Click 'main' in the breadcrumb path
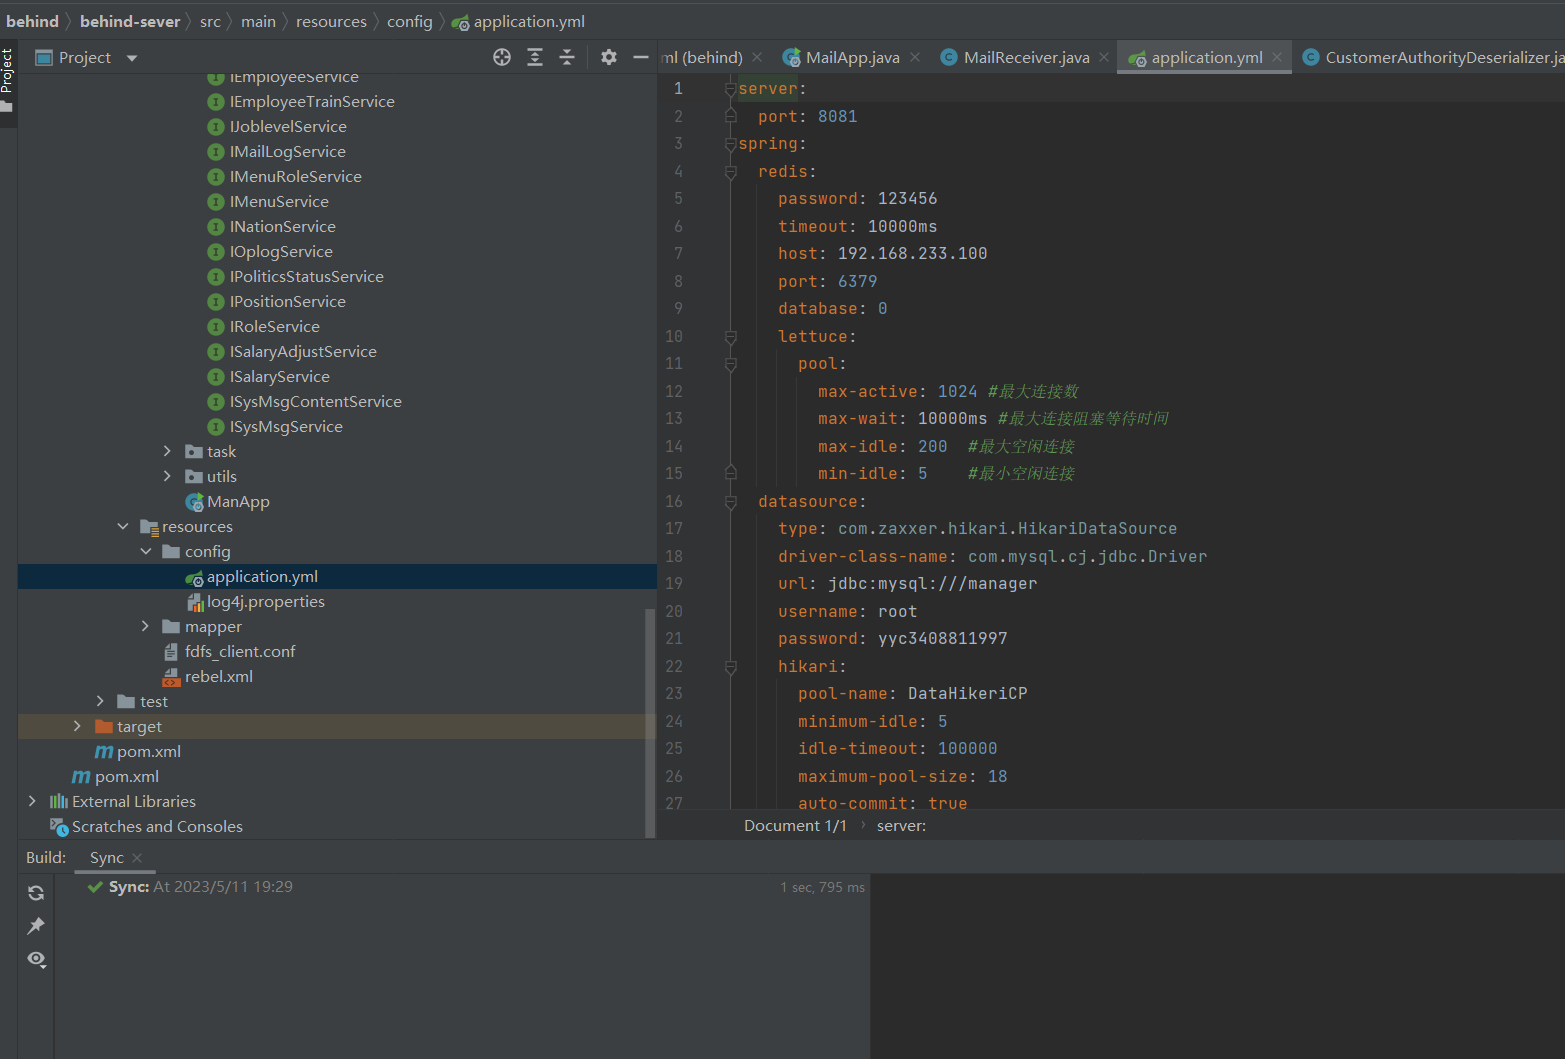The height and width of the screenshot is (1059, 1565). tap(258, 21)
